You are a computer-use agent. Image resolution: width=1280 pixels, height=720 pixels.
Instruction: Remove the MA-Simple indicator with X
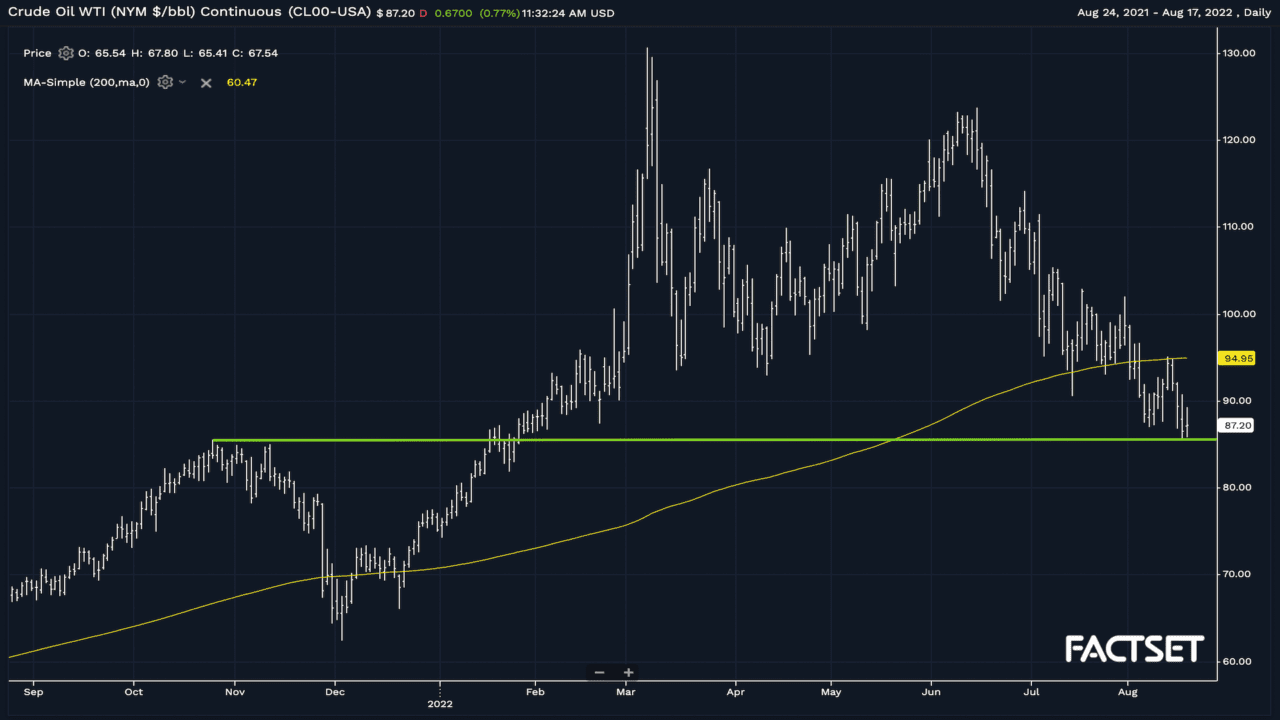206,82
